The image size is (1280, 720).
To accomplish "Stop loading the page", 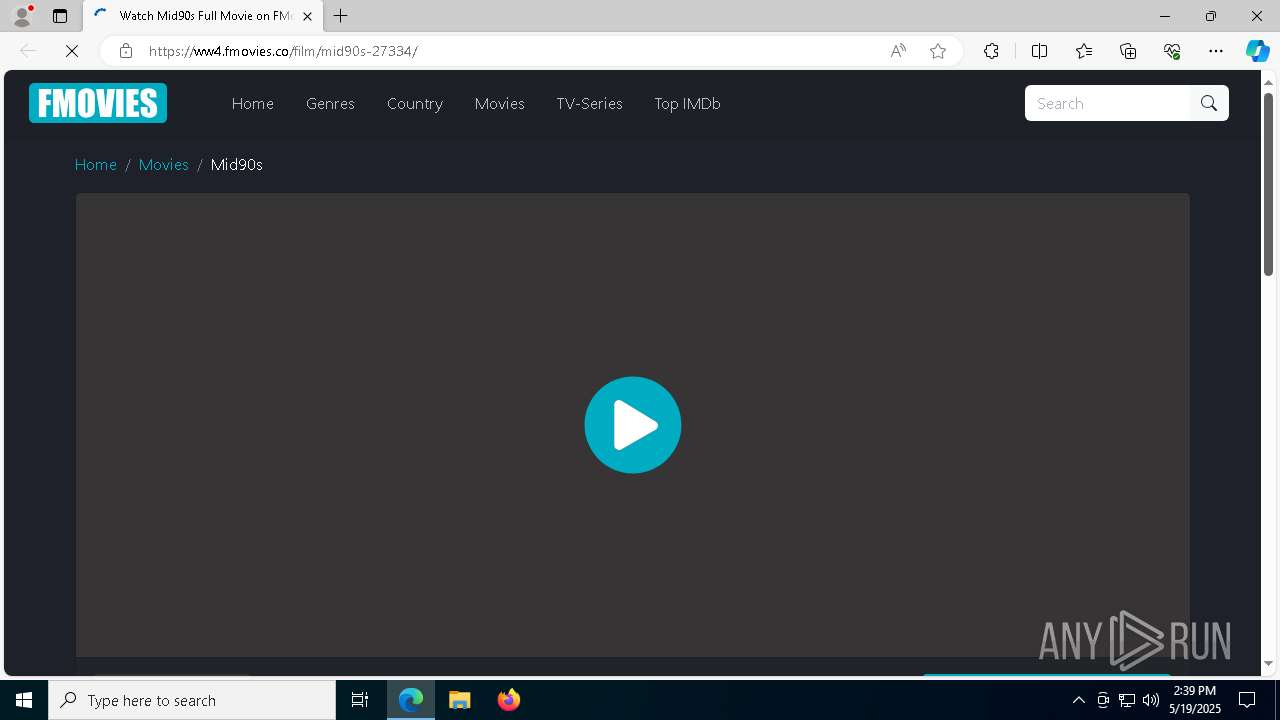I will coord(72,51).
